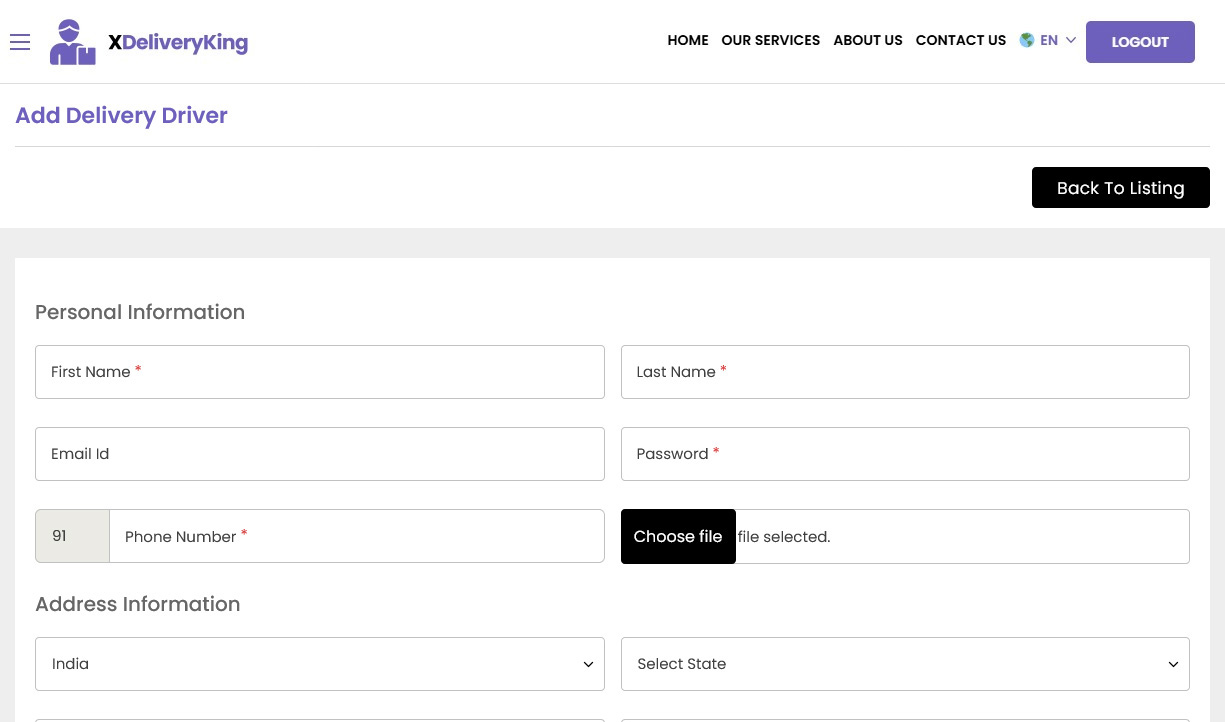Click the Add Delivery Driver heading
Screen dimensions: 1225x722
tap(121, 115)
